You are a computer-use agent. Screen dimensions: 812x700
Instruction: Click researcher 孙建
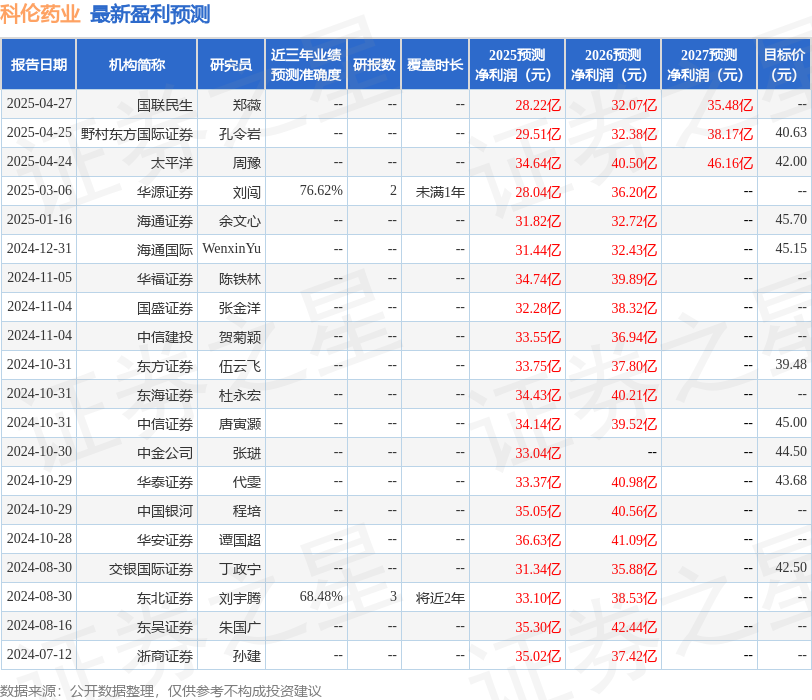pos(247,656)
